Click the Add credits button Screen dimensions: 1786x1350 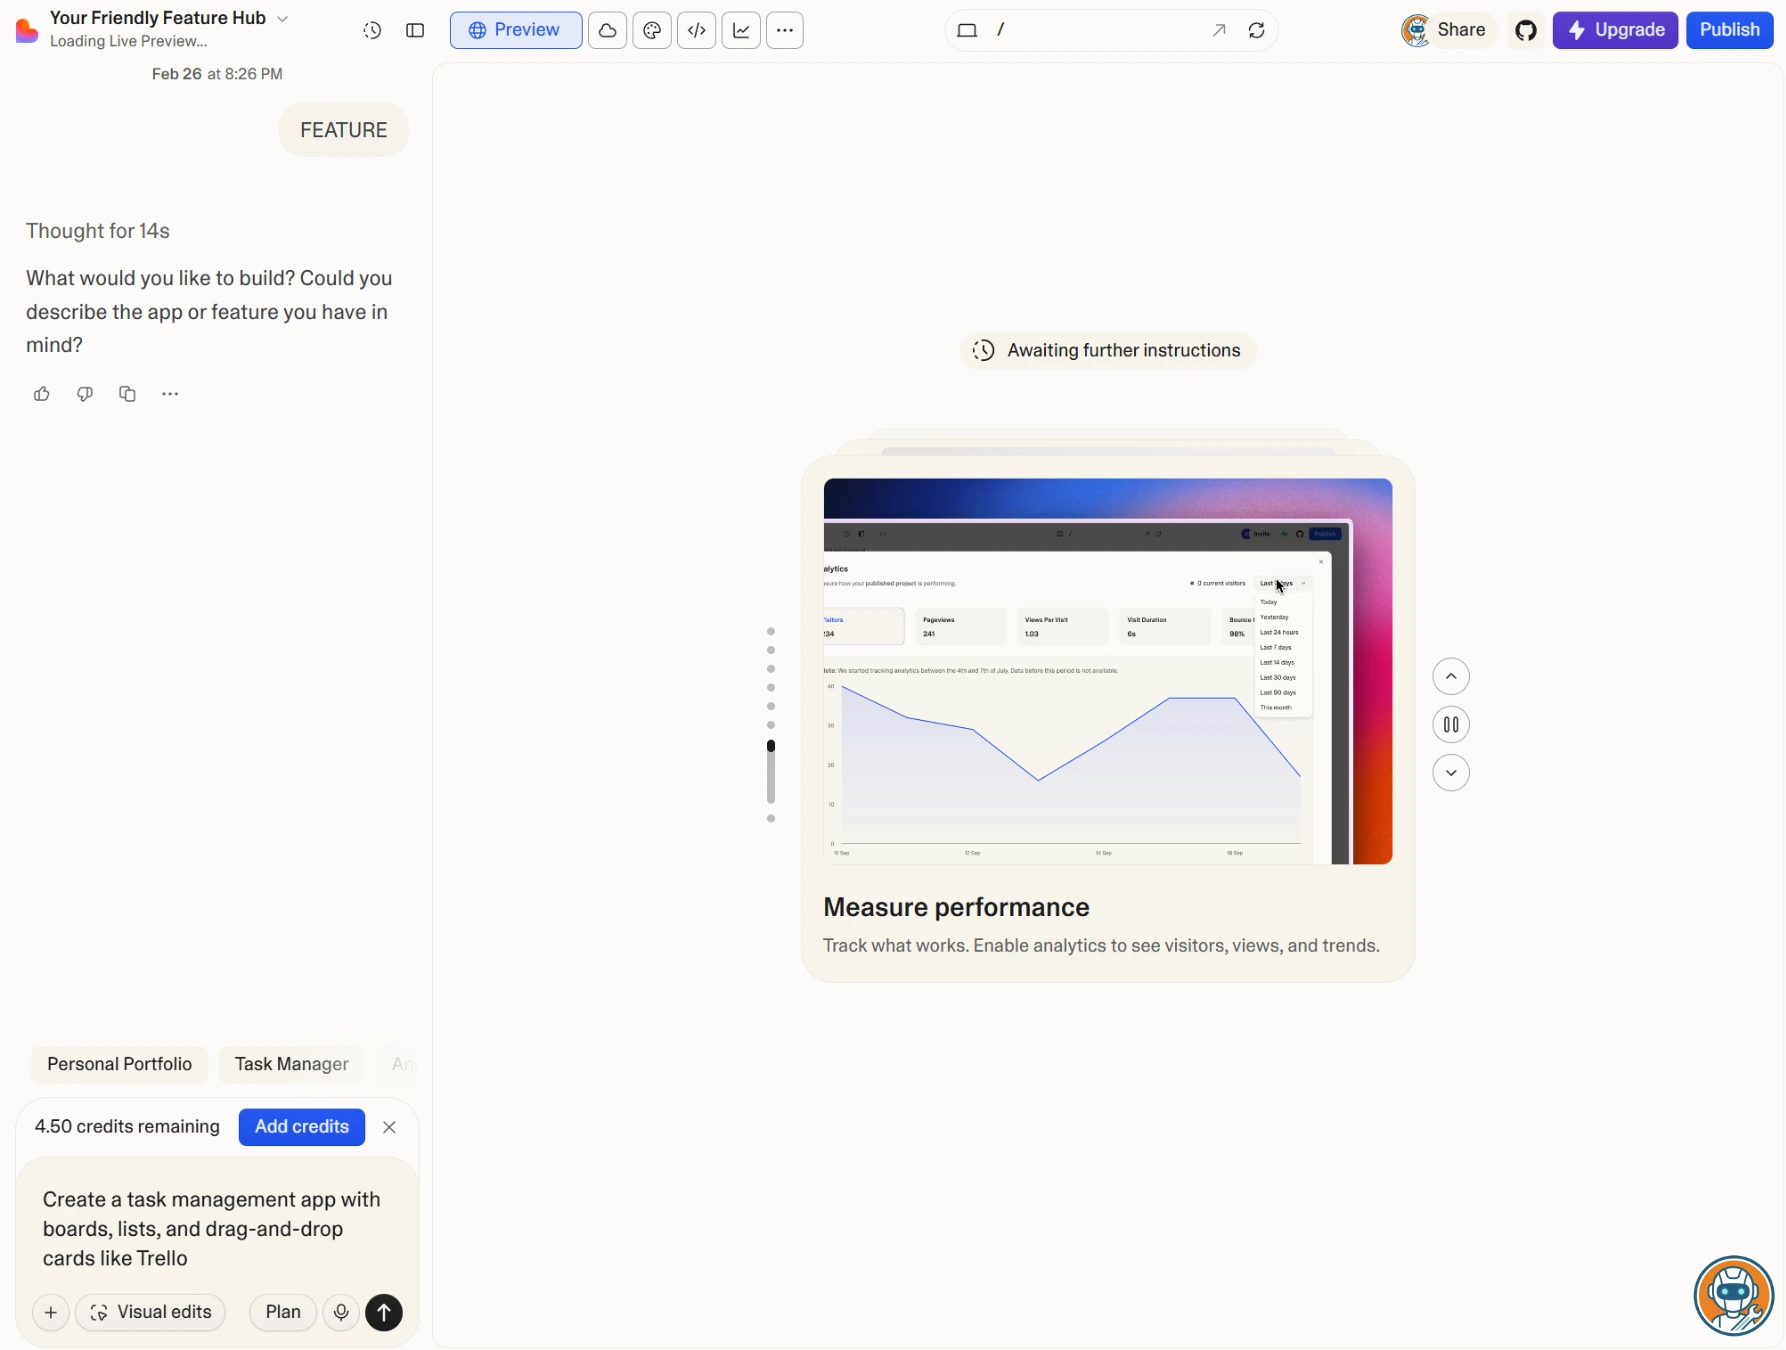[x=301, y=1127]
